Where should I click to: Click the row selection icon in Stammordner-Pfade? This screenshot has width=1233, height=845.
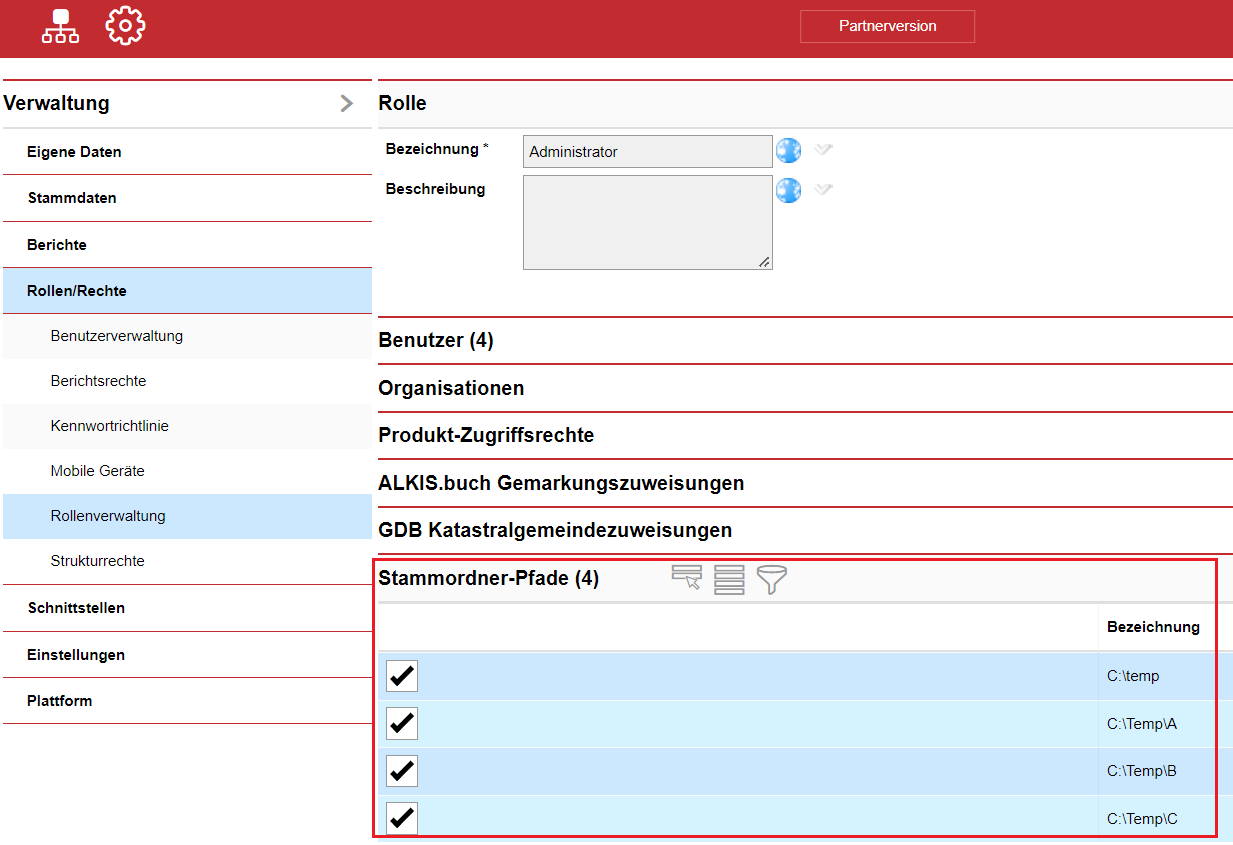pyautogui.click(x=687, y=578)
